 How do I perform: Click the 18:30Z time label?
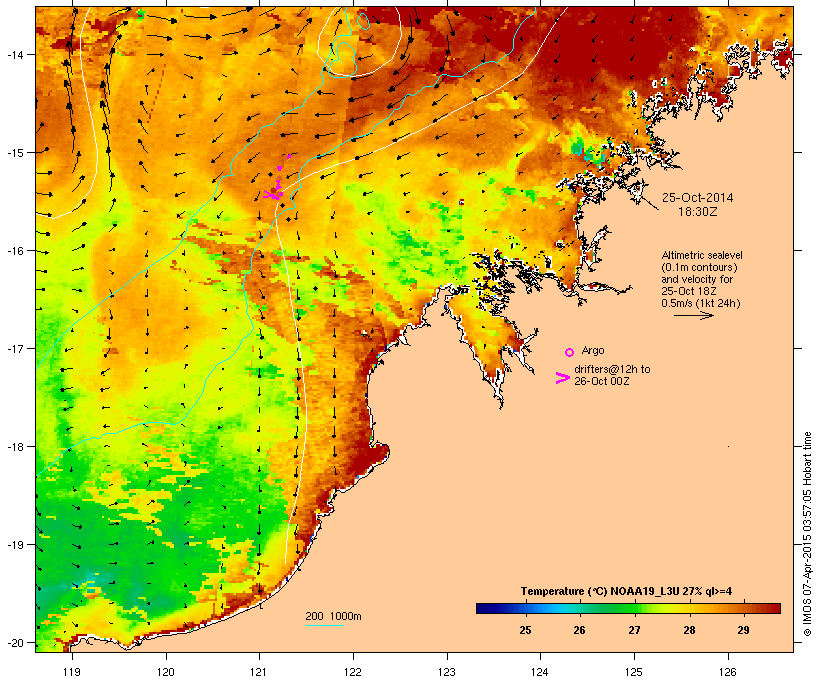pos(698,212)
